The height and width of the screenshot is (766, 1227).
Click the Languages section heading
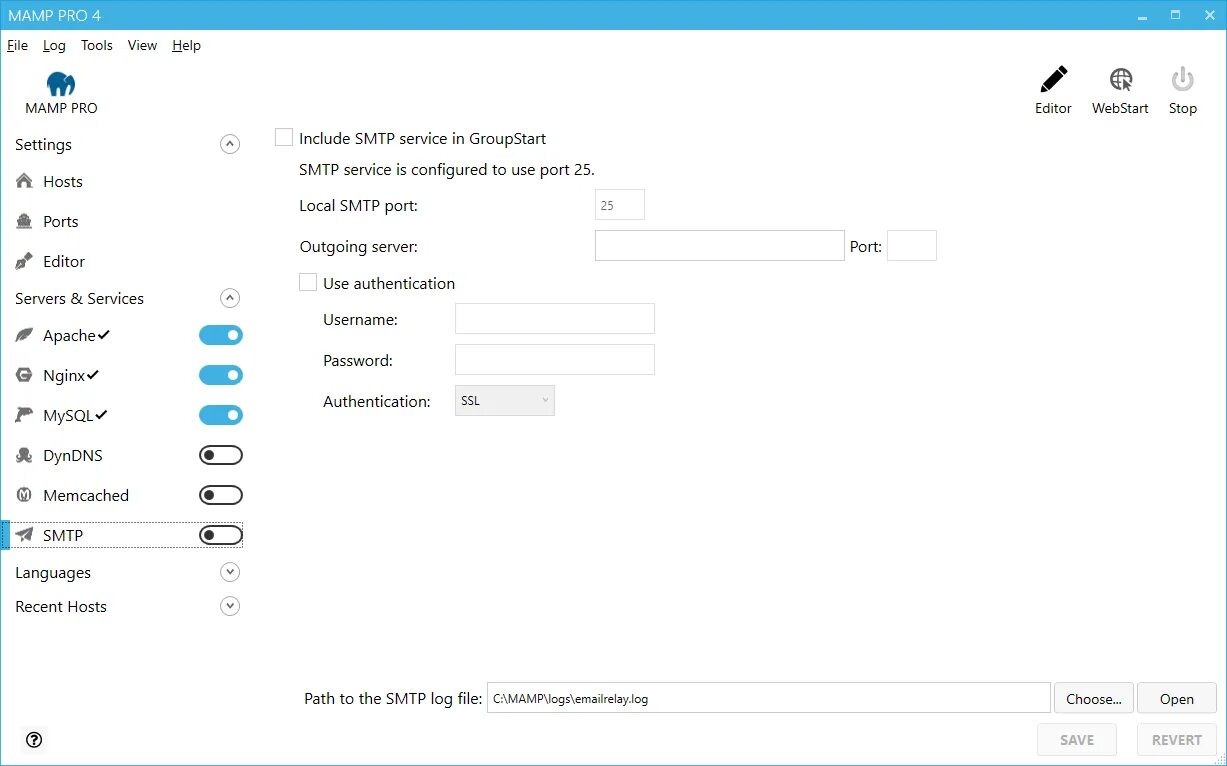pyautogui.click(x=53, y=572)
